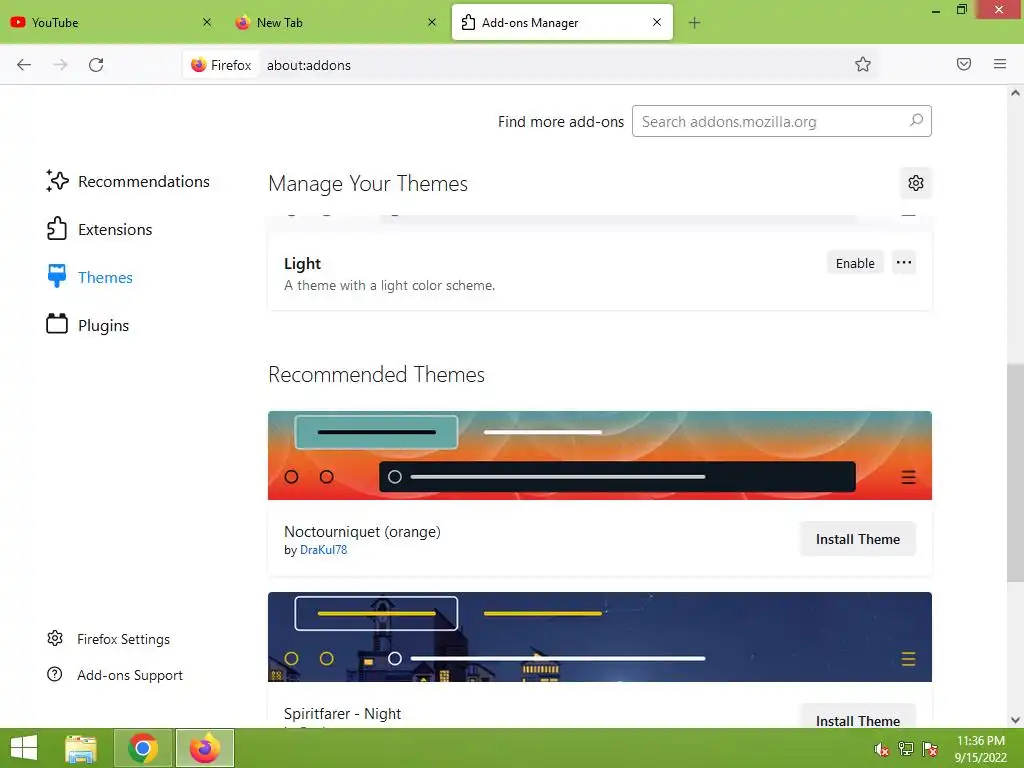Click the scrollbar up arrow
Image resolution: width=1024 pixels, height=768 pixels.
pyautogui.click(x=1015, y=93)
